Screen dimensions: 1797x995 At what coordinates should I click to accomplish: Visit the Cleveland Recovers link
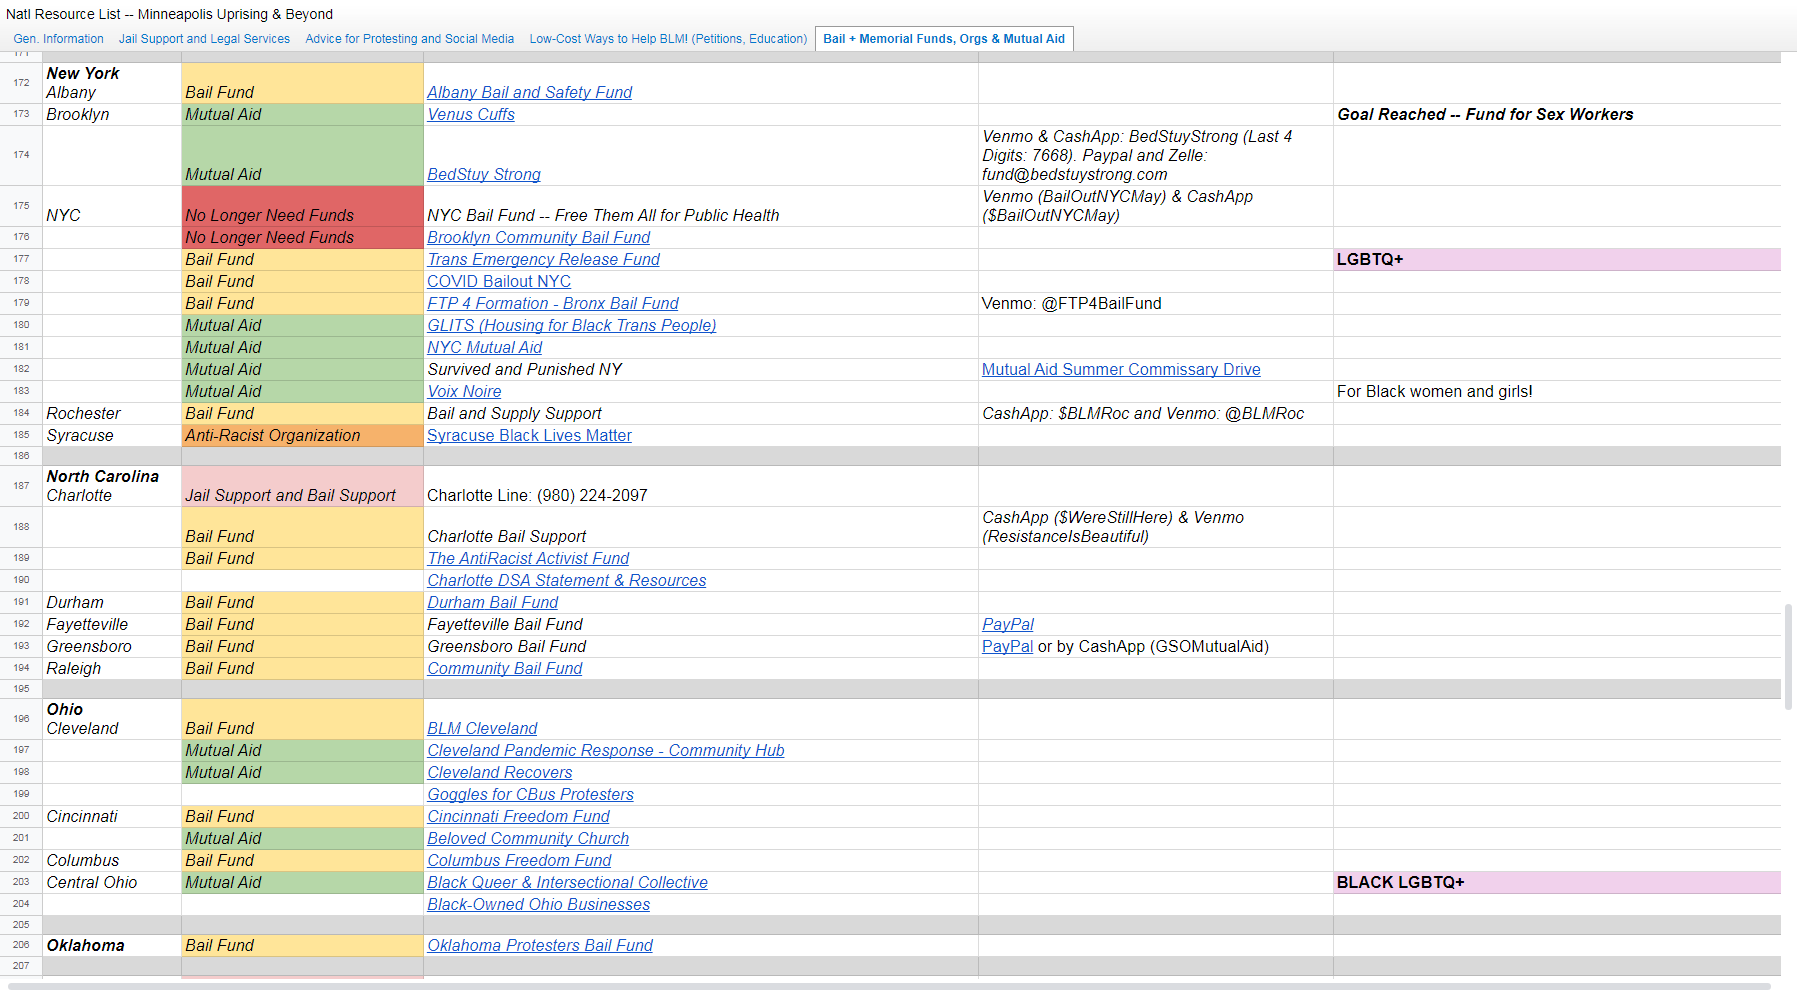tap(500, 773)
